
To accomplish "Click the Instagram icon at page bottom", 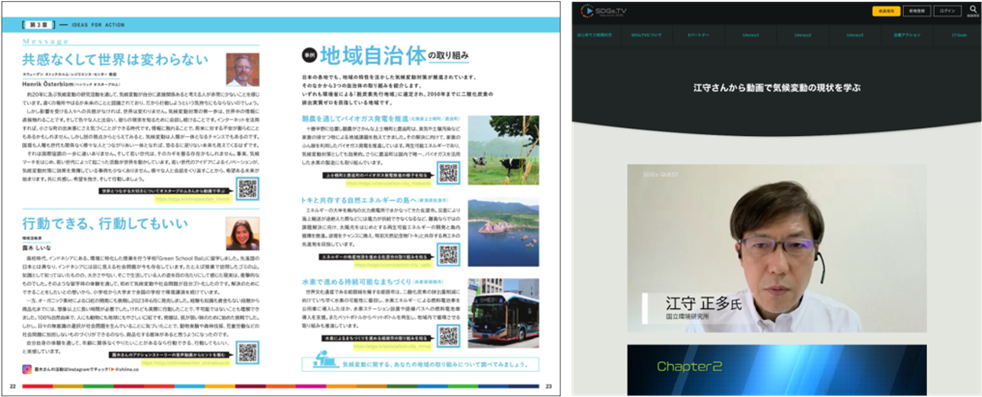I will point(27,370).
